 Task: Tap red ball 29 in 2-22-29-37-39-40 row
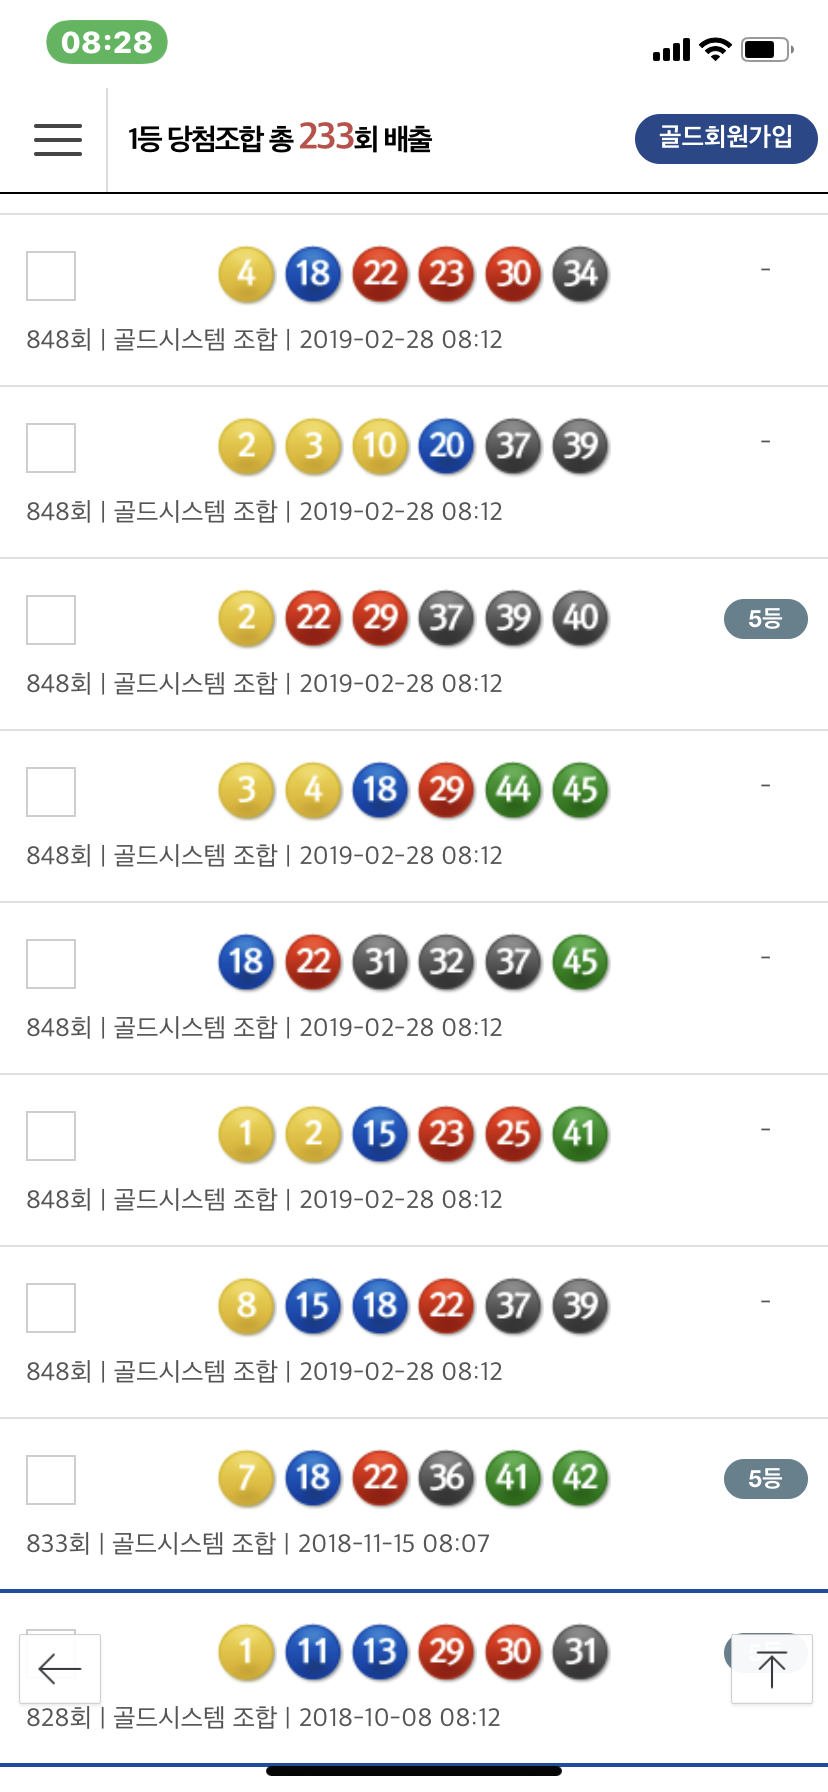380,617
